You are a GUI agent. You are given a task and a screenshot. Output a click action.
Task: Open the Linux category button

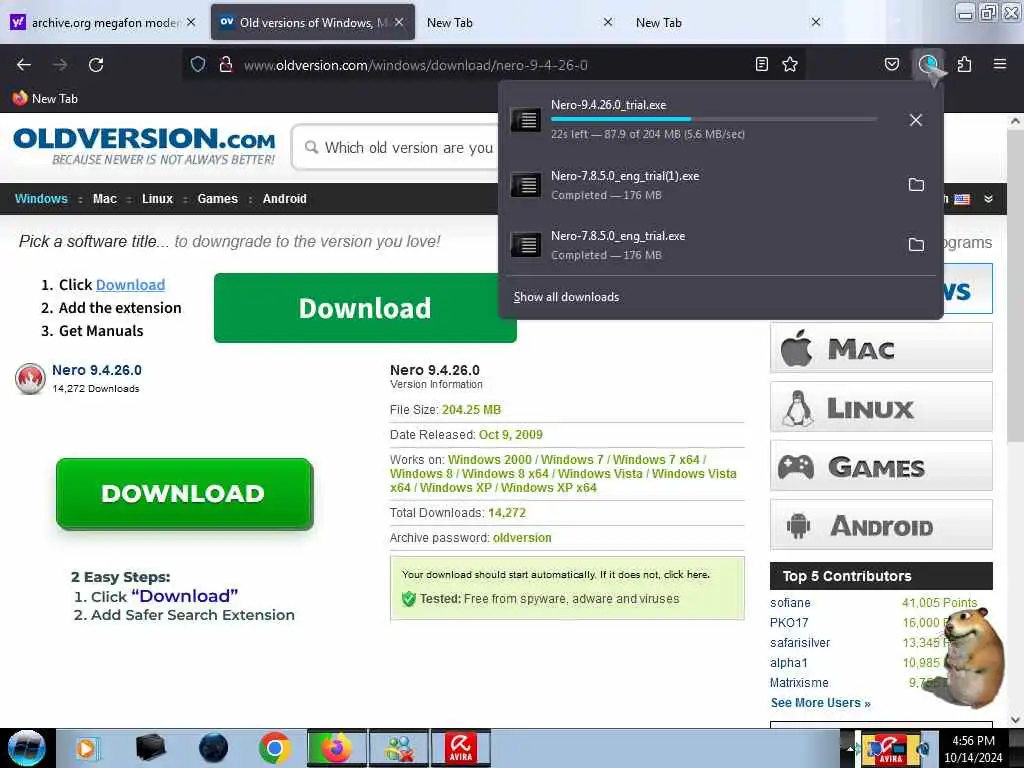pyautogui.click(x=881, y=407)
